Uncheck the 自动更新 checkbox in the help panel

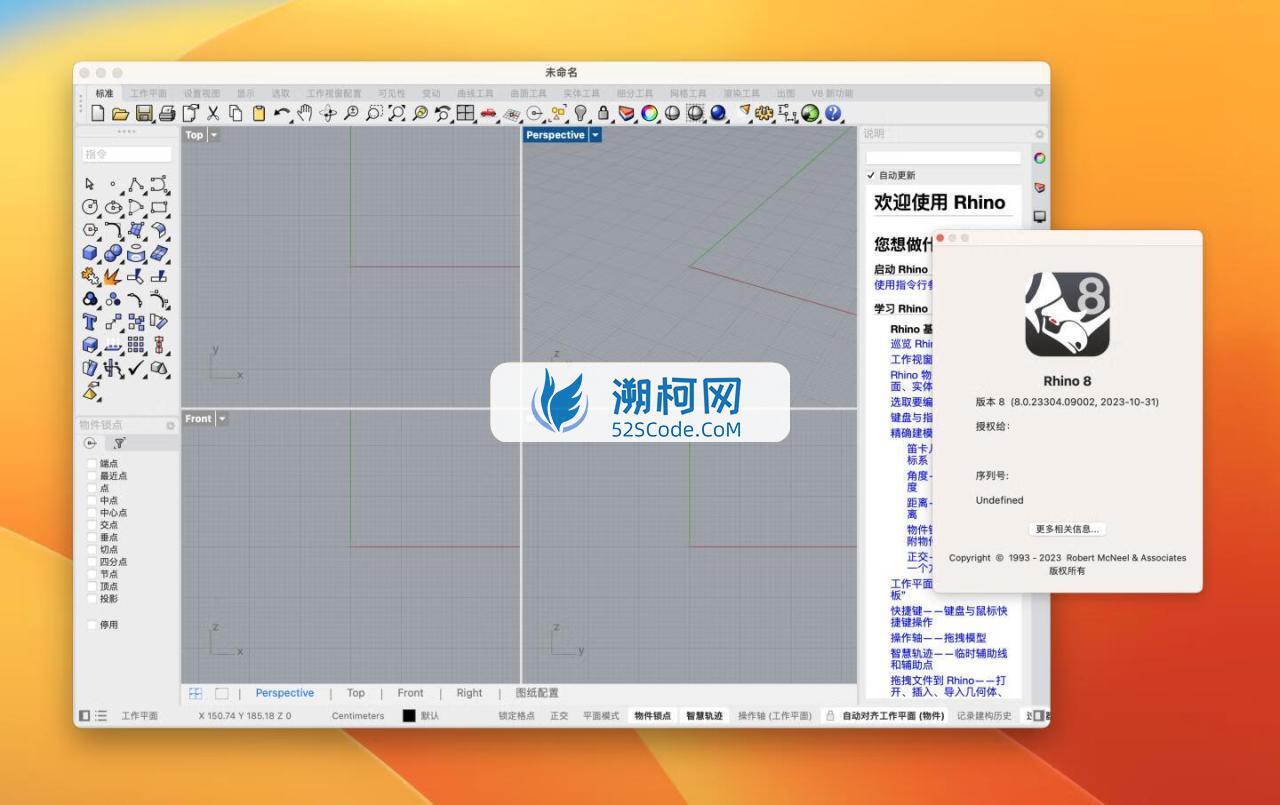pos(871,176)
